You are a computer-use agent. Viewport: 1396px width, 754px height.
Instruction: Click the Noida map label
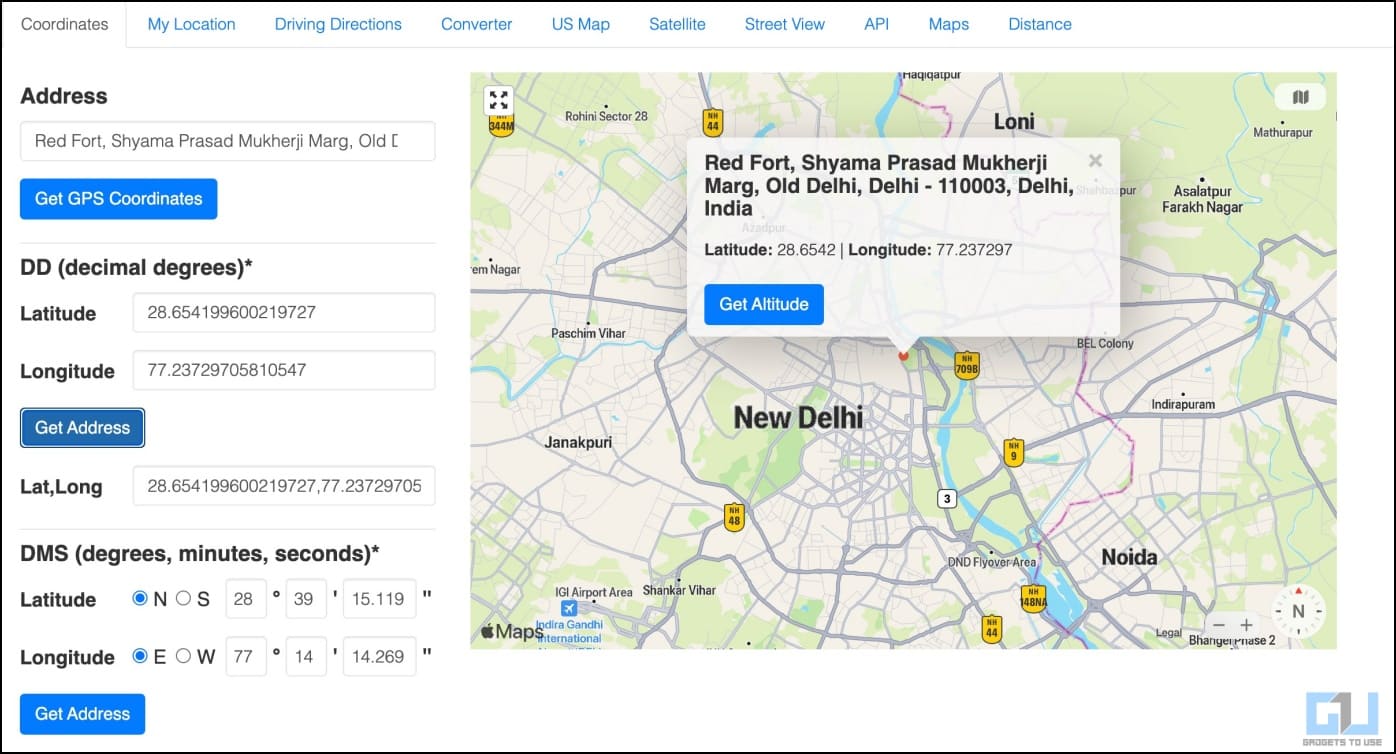(1129, 557)
